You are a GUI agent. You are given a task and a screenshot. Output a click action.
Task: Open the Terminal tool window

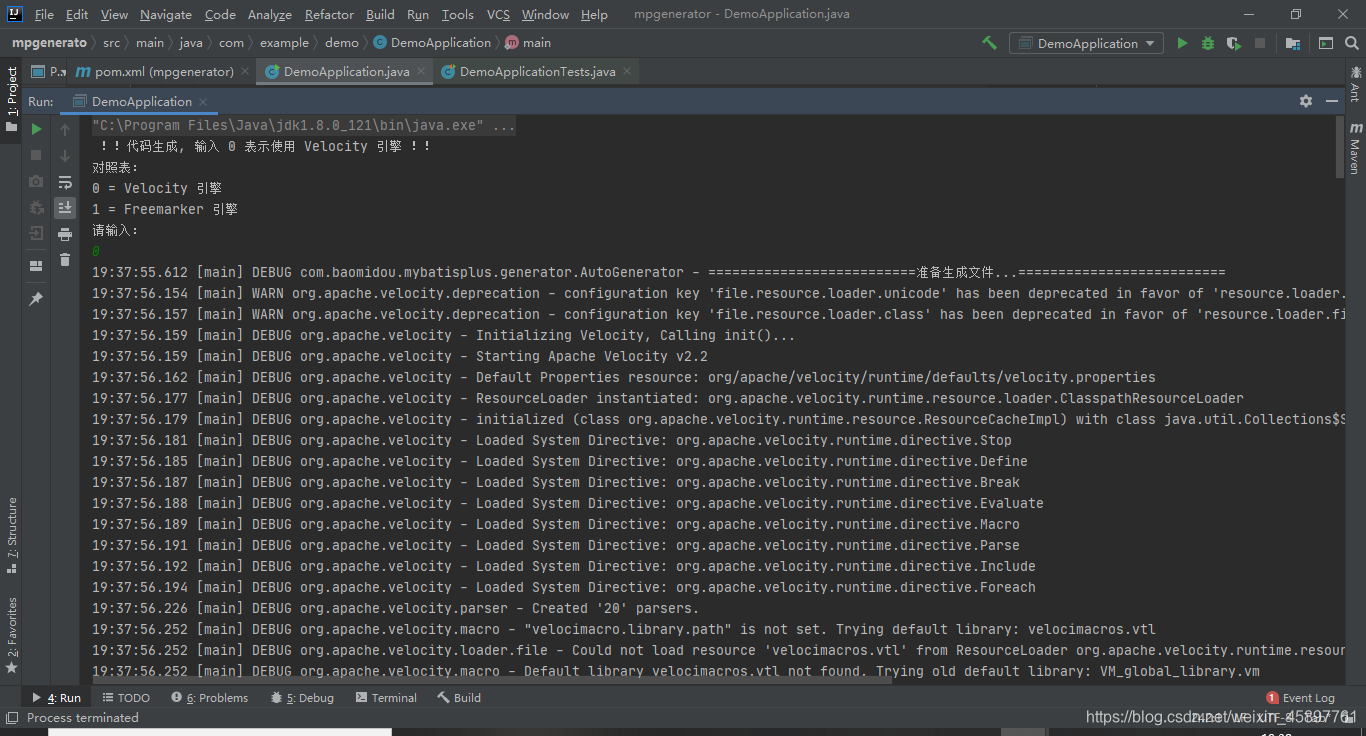click(385, 698)
